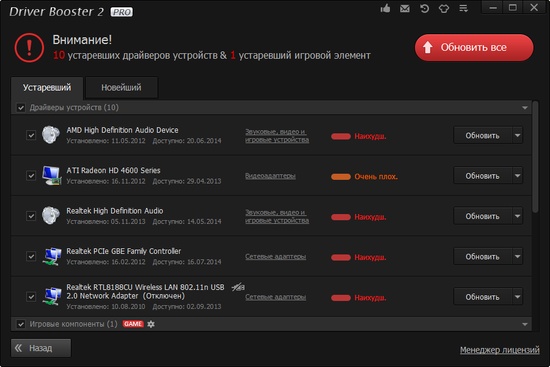Uncheck Realtek PCIe GBE Family Controller
Viewport: 550px width, 367px height.
coord(31,256)
